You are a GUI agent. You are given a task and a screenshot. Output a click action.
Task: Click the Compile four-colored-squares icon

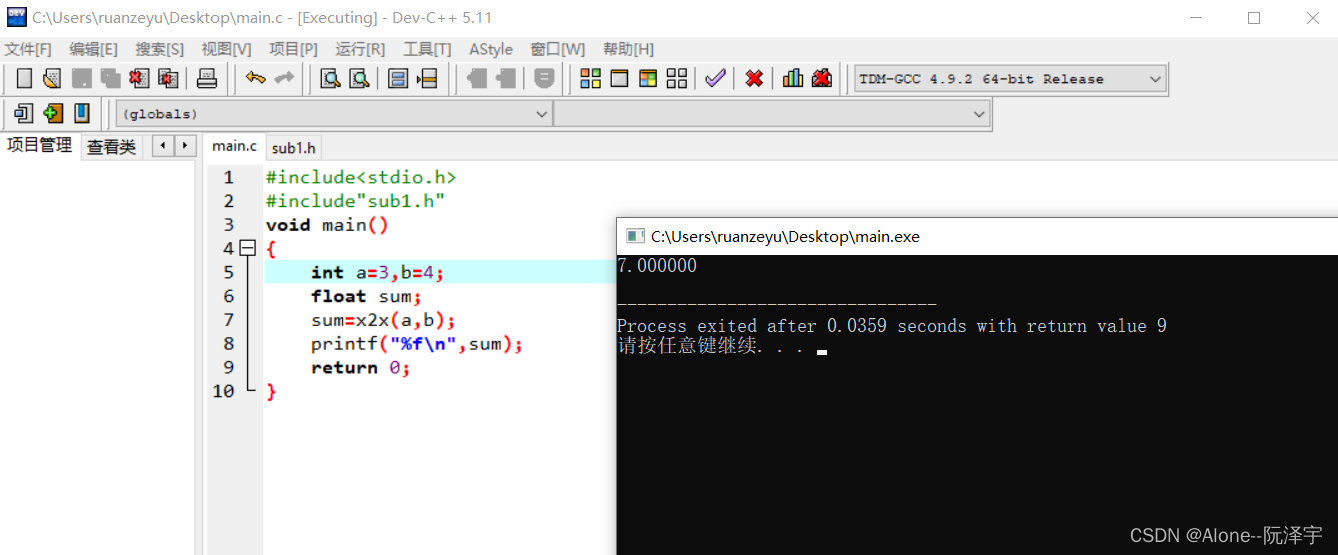[x=591, y=78]
